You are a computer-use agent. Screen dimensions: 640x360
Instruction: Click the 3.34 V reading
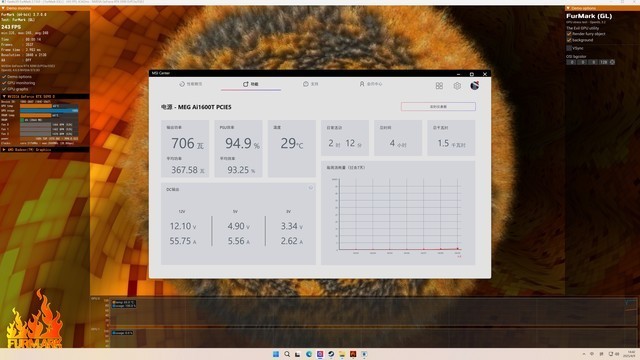[291, 226]
